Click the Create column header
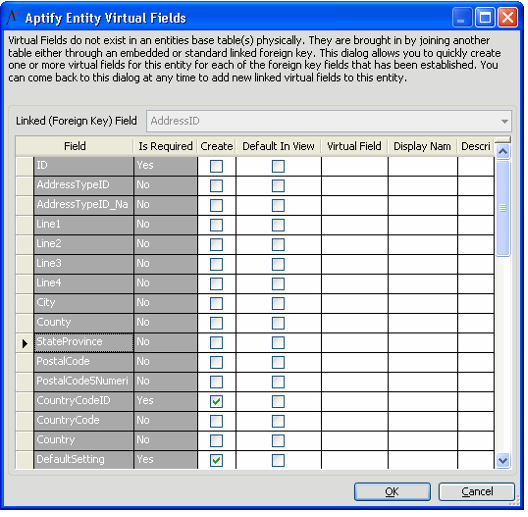The height and width of the screenshot is (517, 528). (x=217, y=146)
